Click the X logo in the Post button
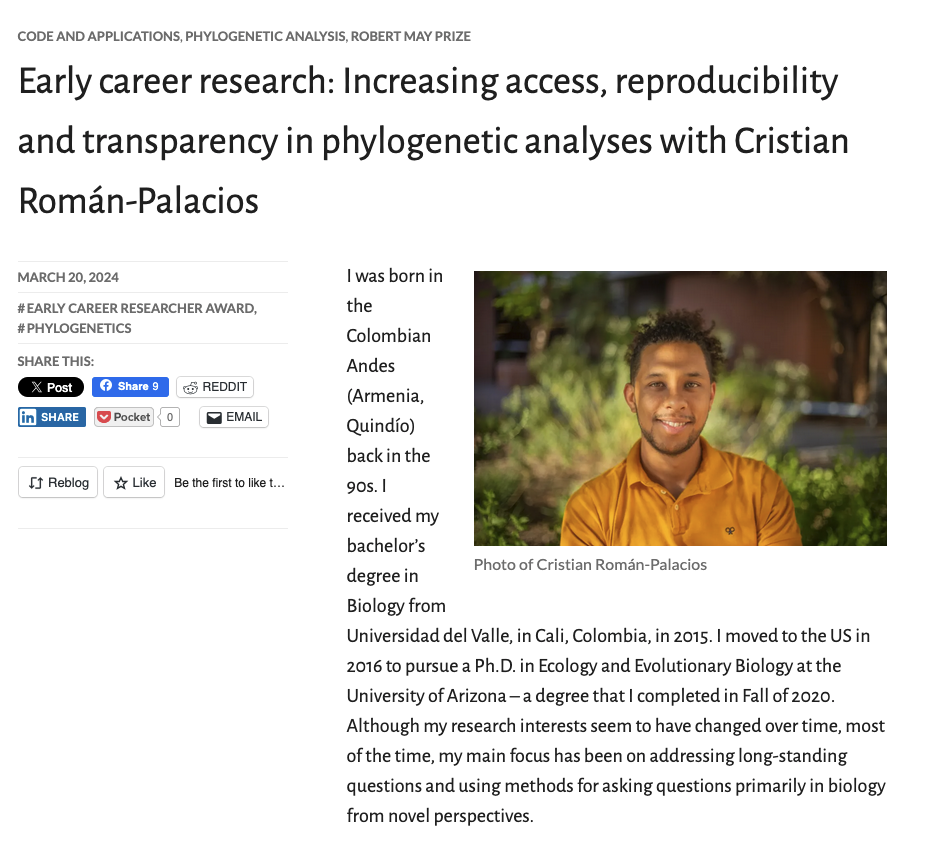 coord(37,387)
